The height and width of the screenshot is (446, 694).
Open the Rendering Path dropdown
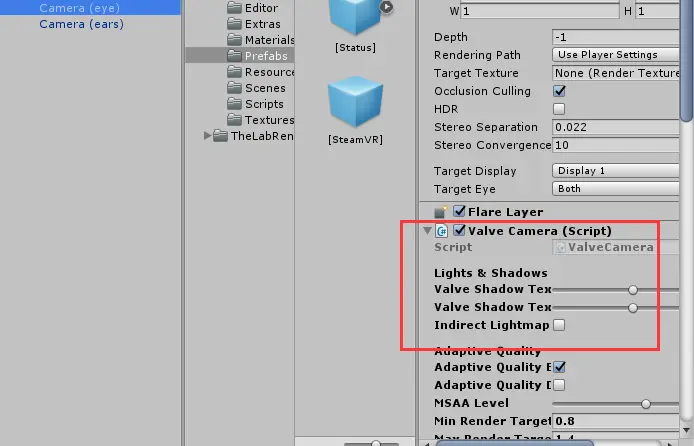point(616,54)
